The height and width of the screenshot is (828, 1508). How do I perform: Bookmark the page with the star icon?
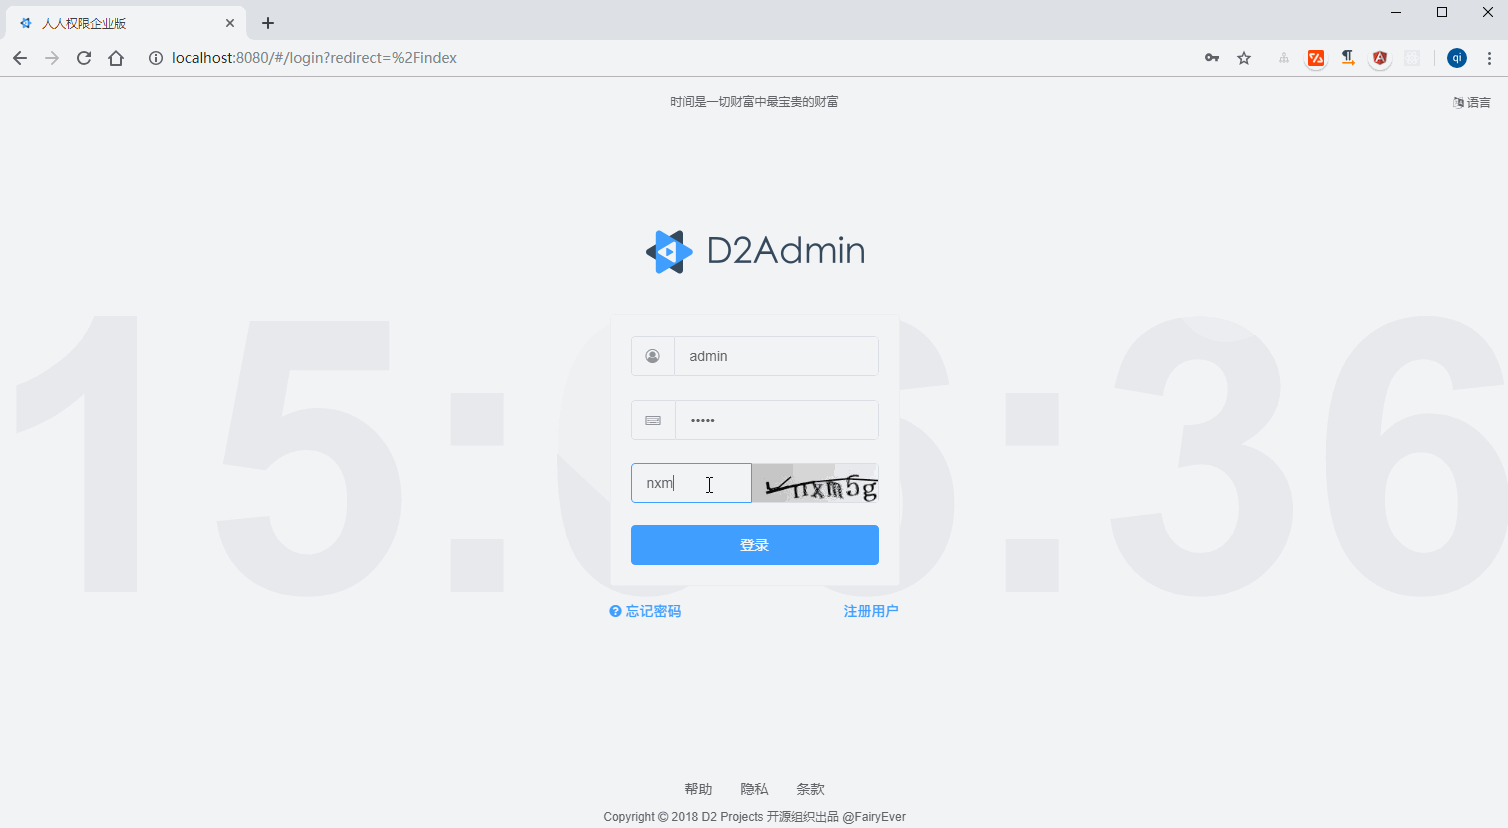click(1243, 57)
